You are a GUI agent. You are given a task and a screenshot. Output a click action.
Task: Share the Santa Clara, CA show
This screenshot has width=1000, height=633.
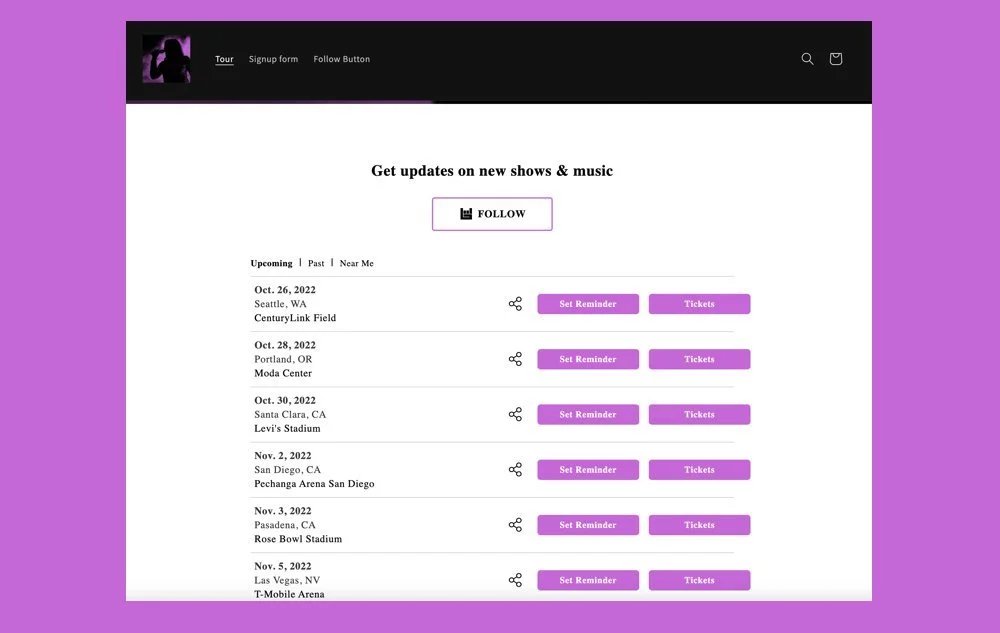[x=515, y=414]
